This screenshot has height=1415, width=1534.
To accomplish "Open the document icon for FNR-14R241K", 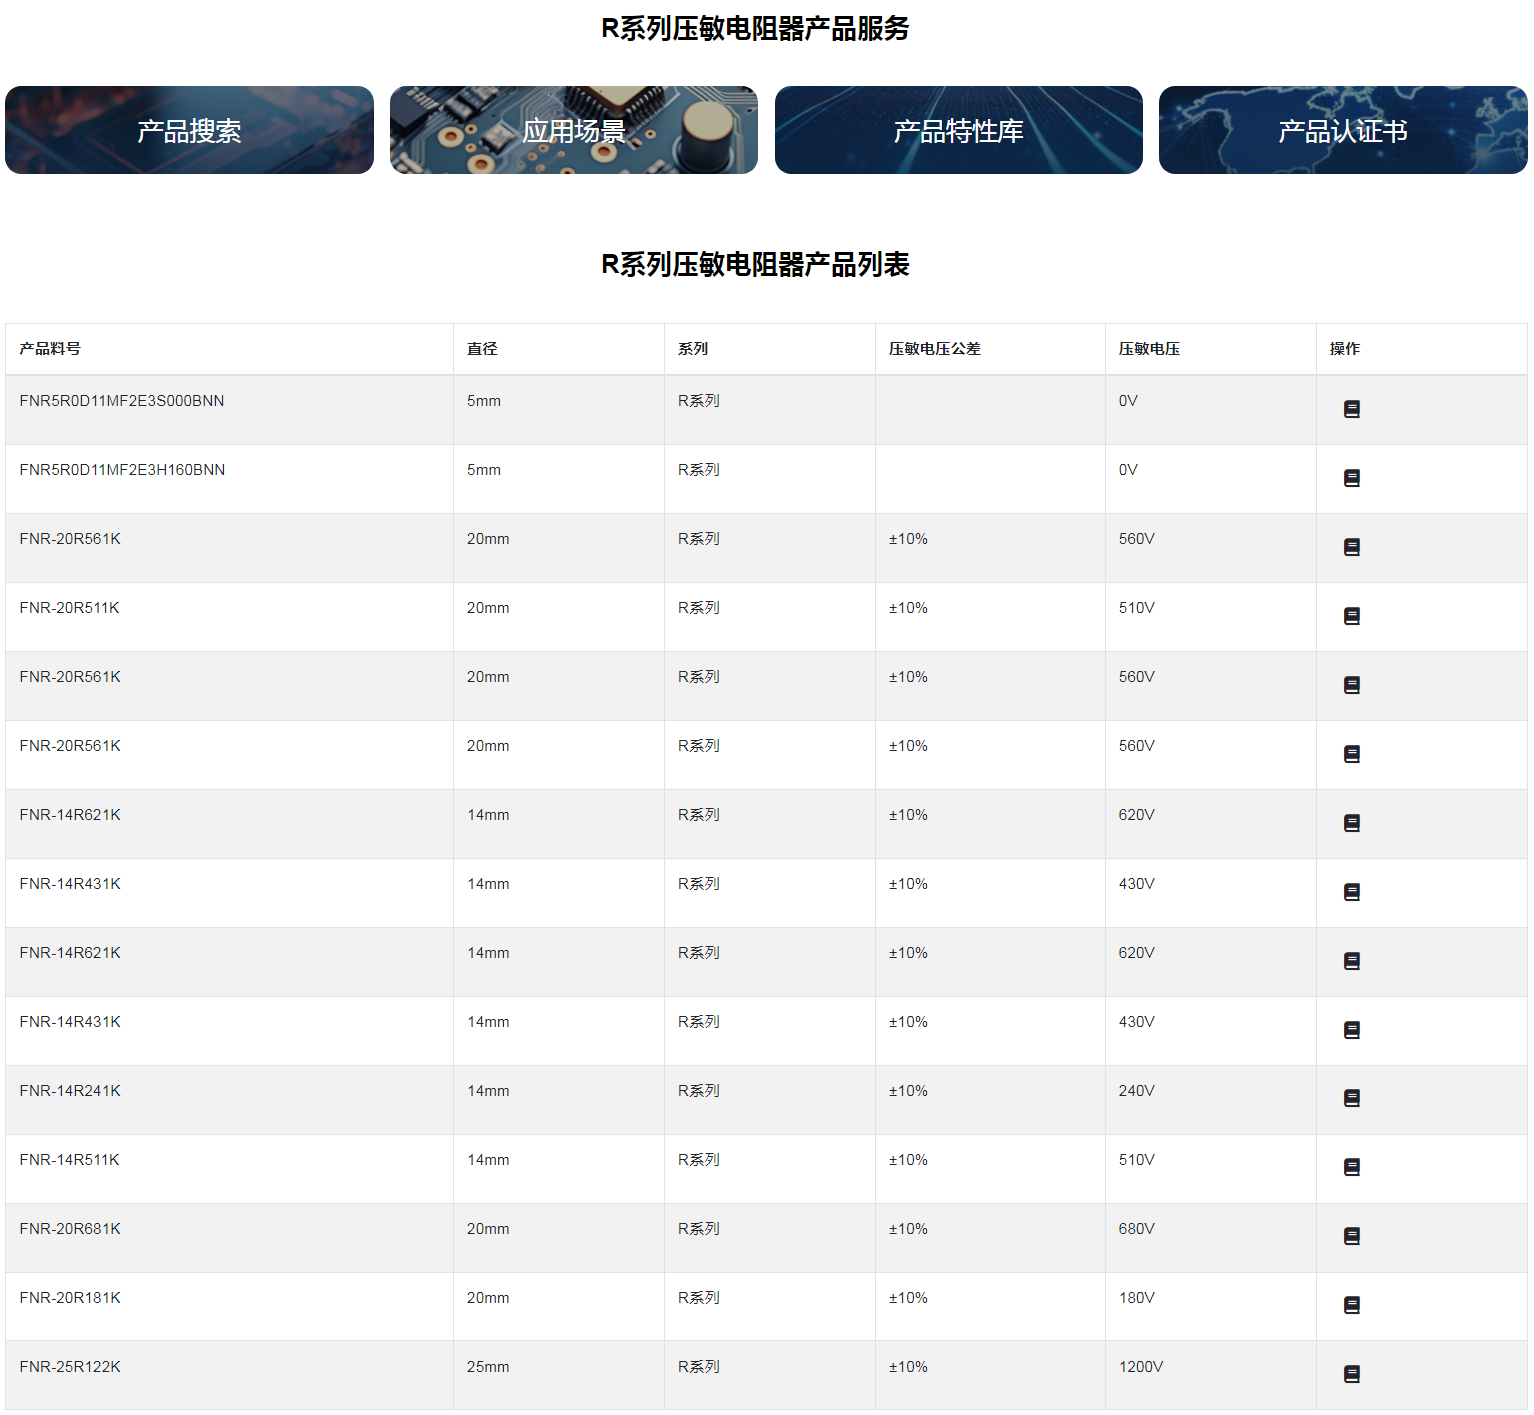I will click(1351, 1099).
